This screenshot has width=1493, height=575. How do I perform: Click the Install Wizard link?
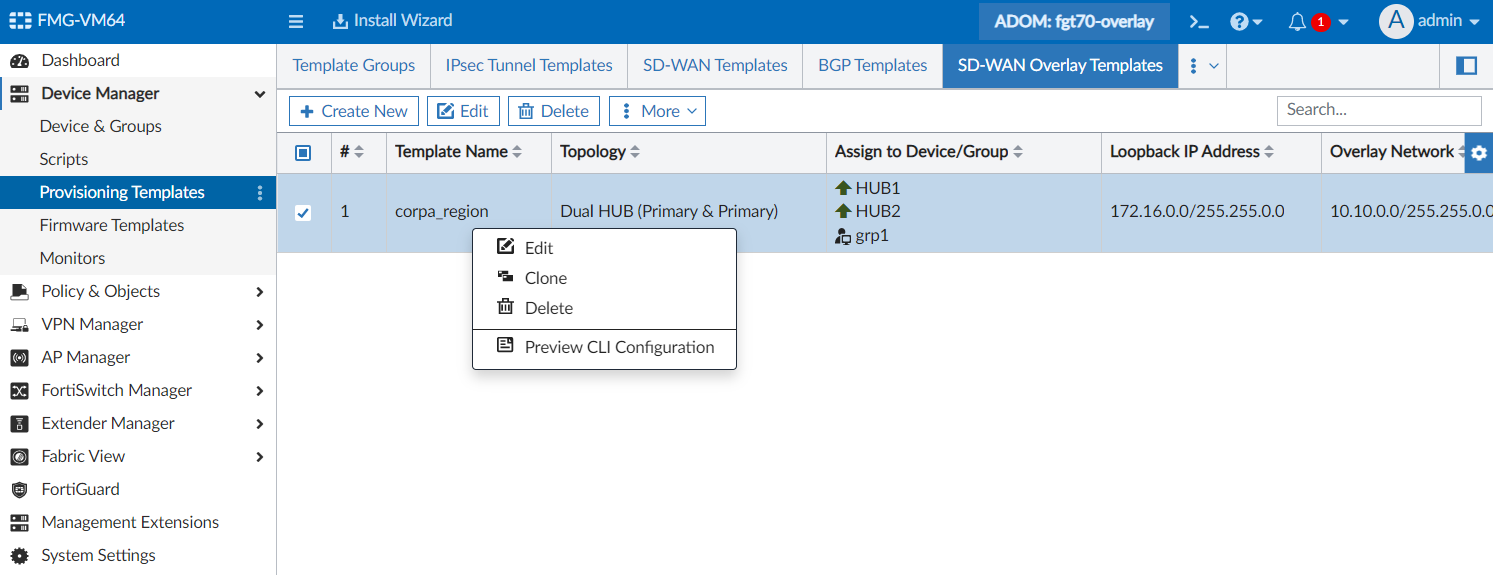tap(392, 21)
